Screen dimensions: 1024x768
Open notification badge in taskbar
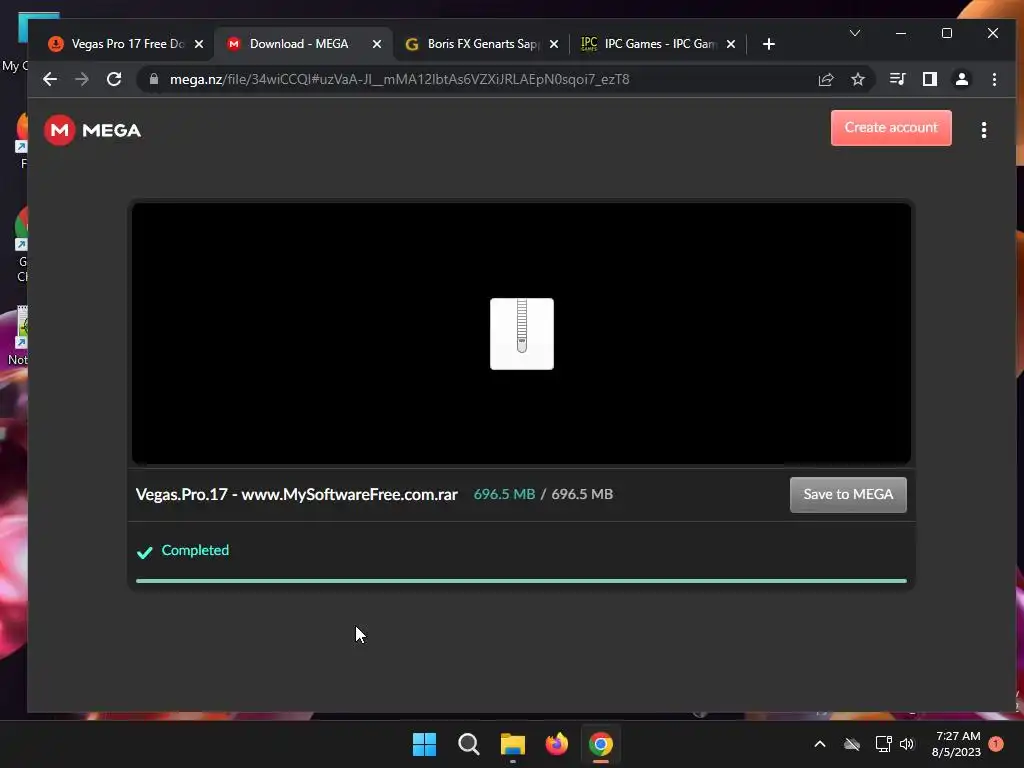(996, 744)
